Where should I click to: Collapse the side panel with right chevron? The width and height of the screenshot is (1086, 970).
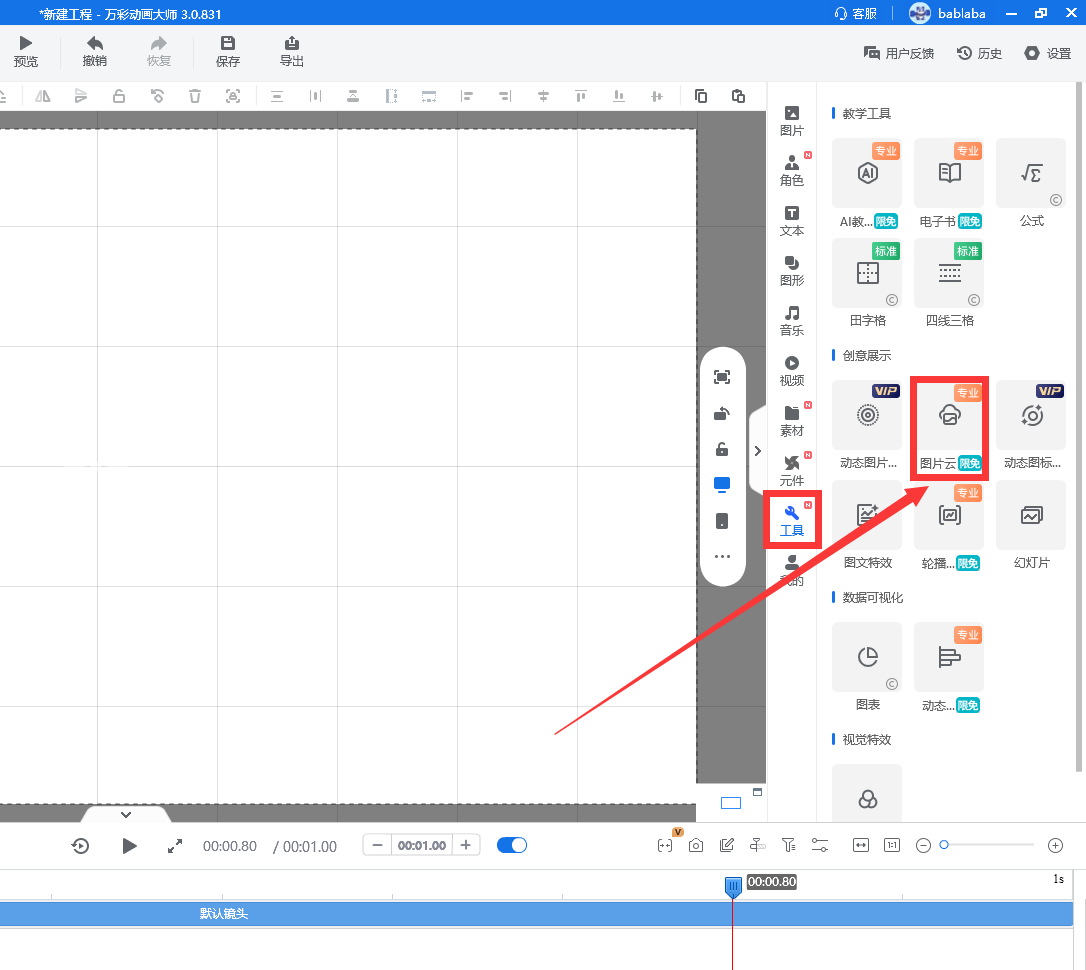click(x=757, y=451)
